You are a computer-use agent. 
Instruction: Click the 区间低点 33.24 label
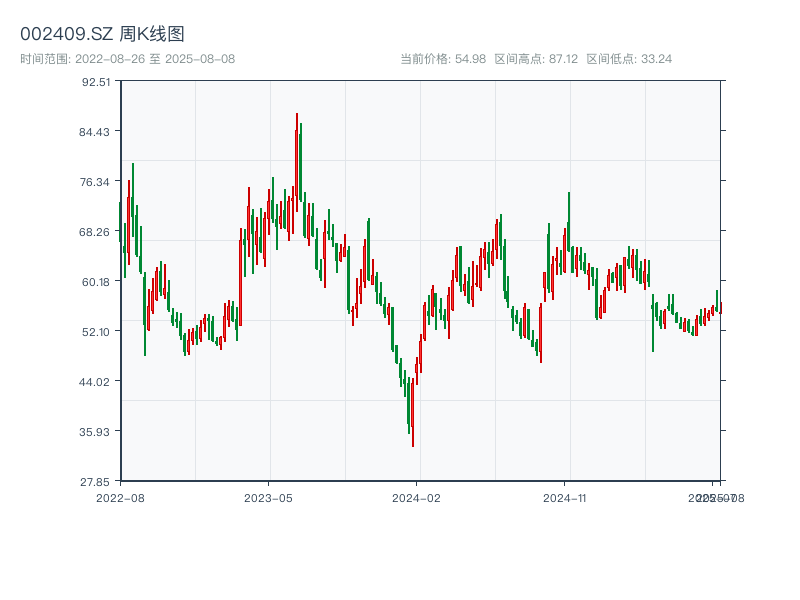pyautogui.click(x=629, y=59)
